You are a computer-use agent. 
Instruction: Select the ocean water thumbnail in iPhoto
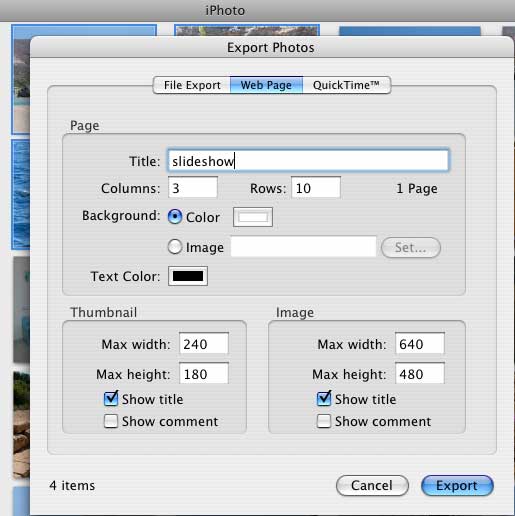(21, 195)
